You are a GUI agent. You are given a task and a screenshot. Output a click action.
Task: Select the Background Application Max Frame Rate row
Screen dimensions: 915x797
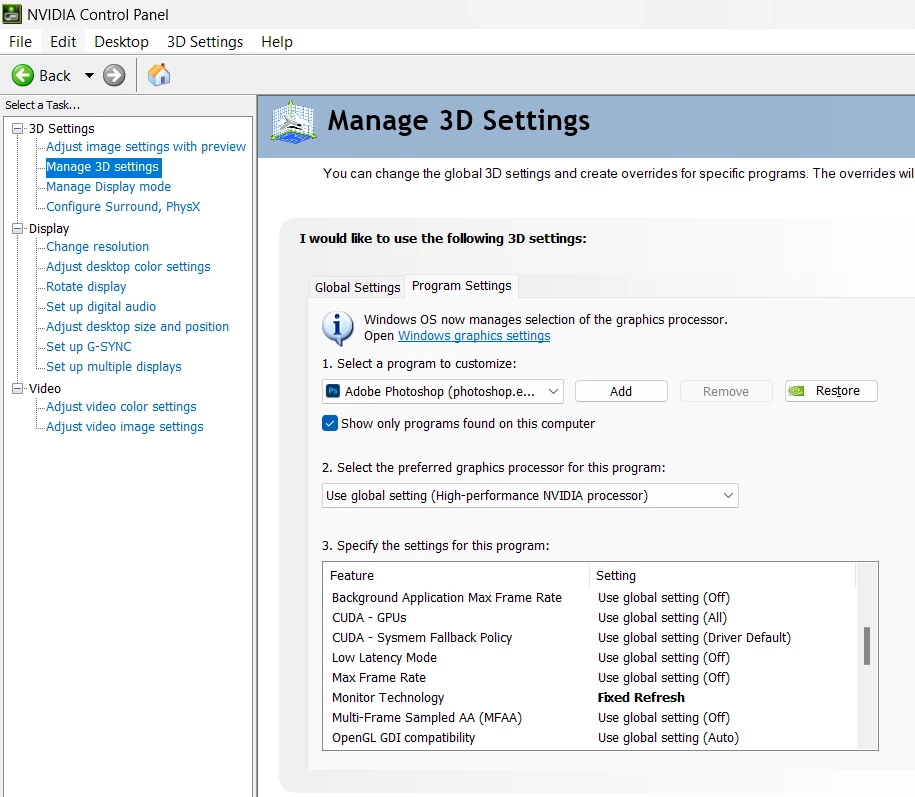(x=589, y=597)
